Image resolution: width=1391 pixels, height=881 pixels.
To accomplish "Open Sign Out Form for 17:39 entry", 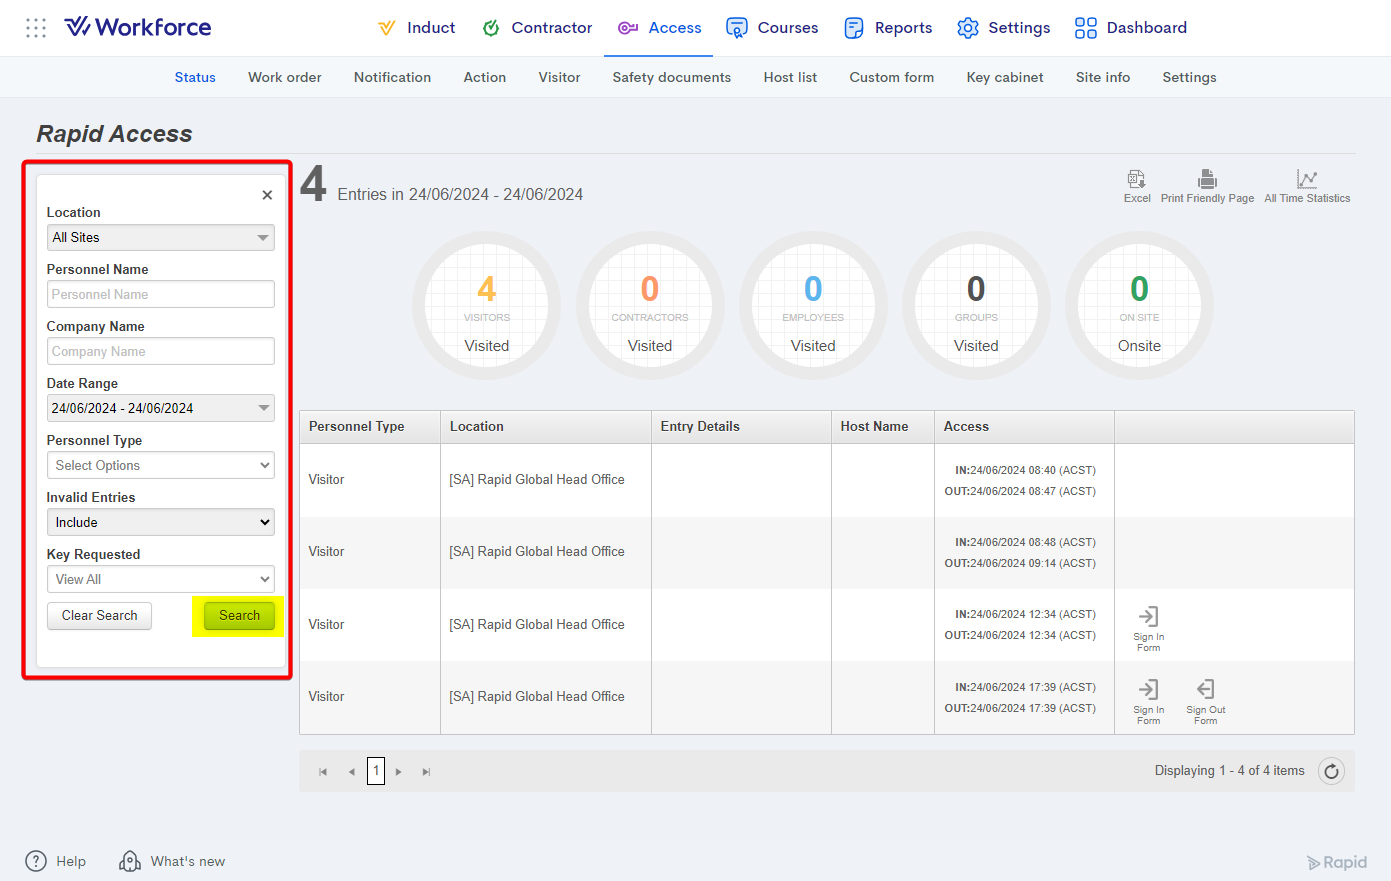I will point(1206,701).
